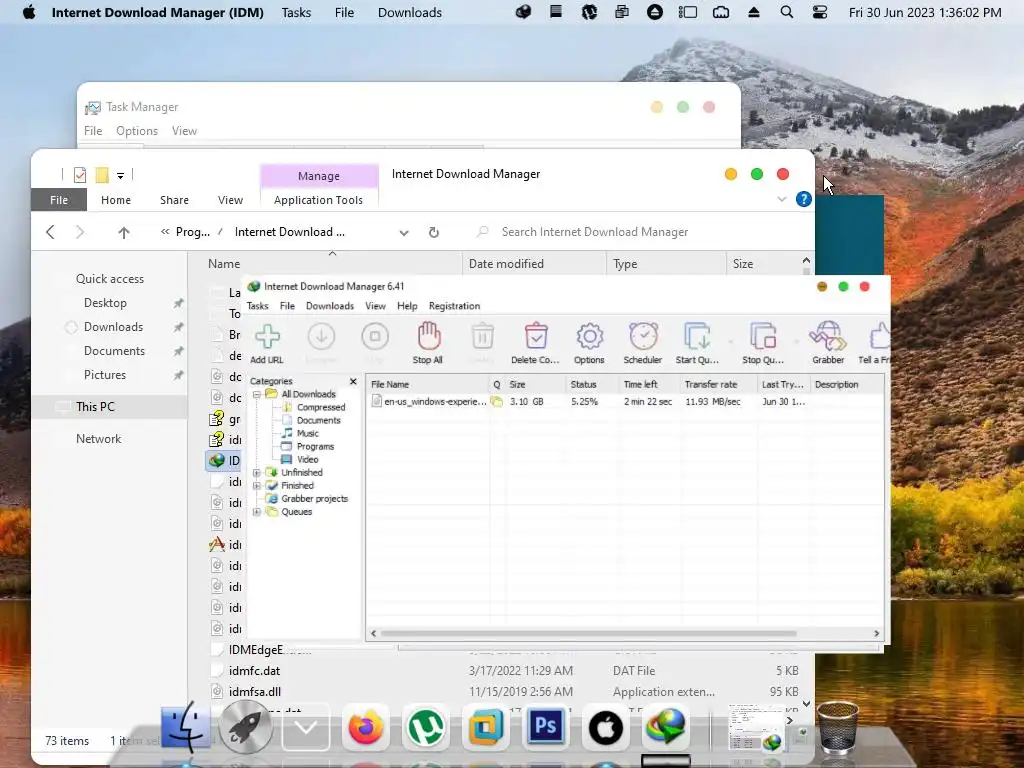The image size is (1024, 768).
Task: Open Downloads in Quick access
Action: tap(113, 327)
